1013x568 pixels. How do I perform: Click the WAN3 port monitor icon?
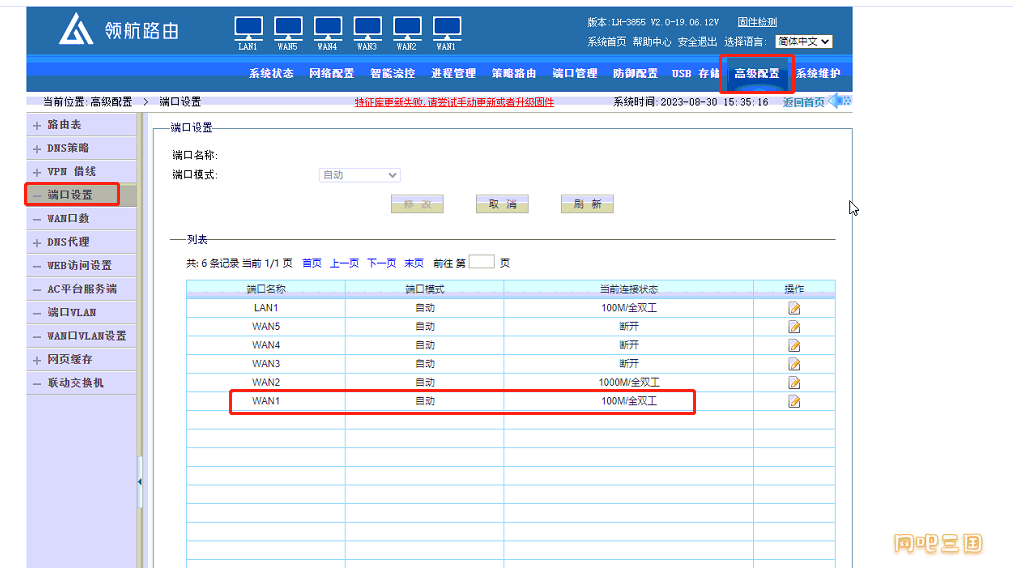[x=368, y=29]
